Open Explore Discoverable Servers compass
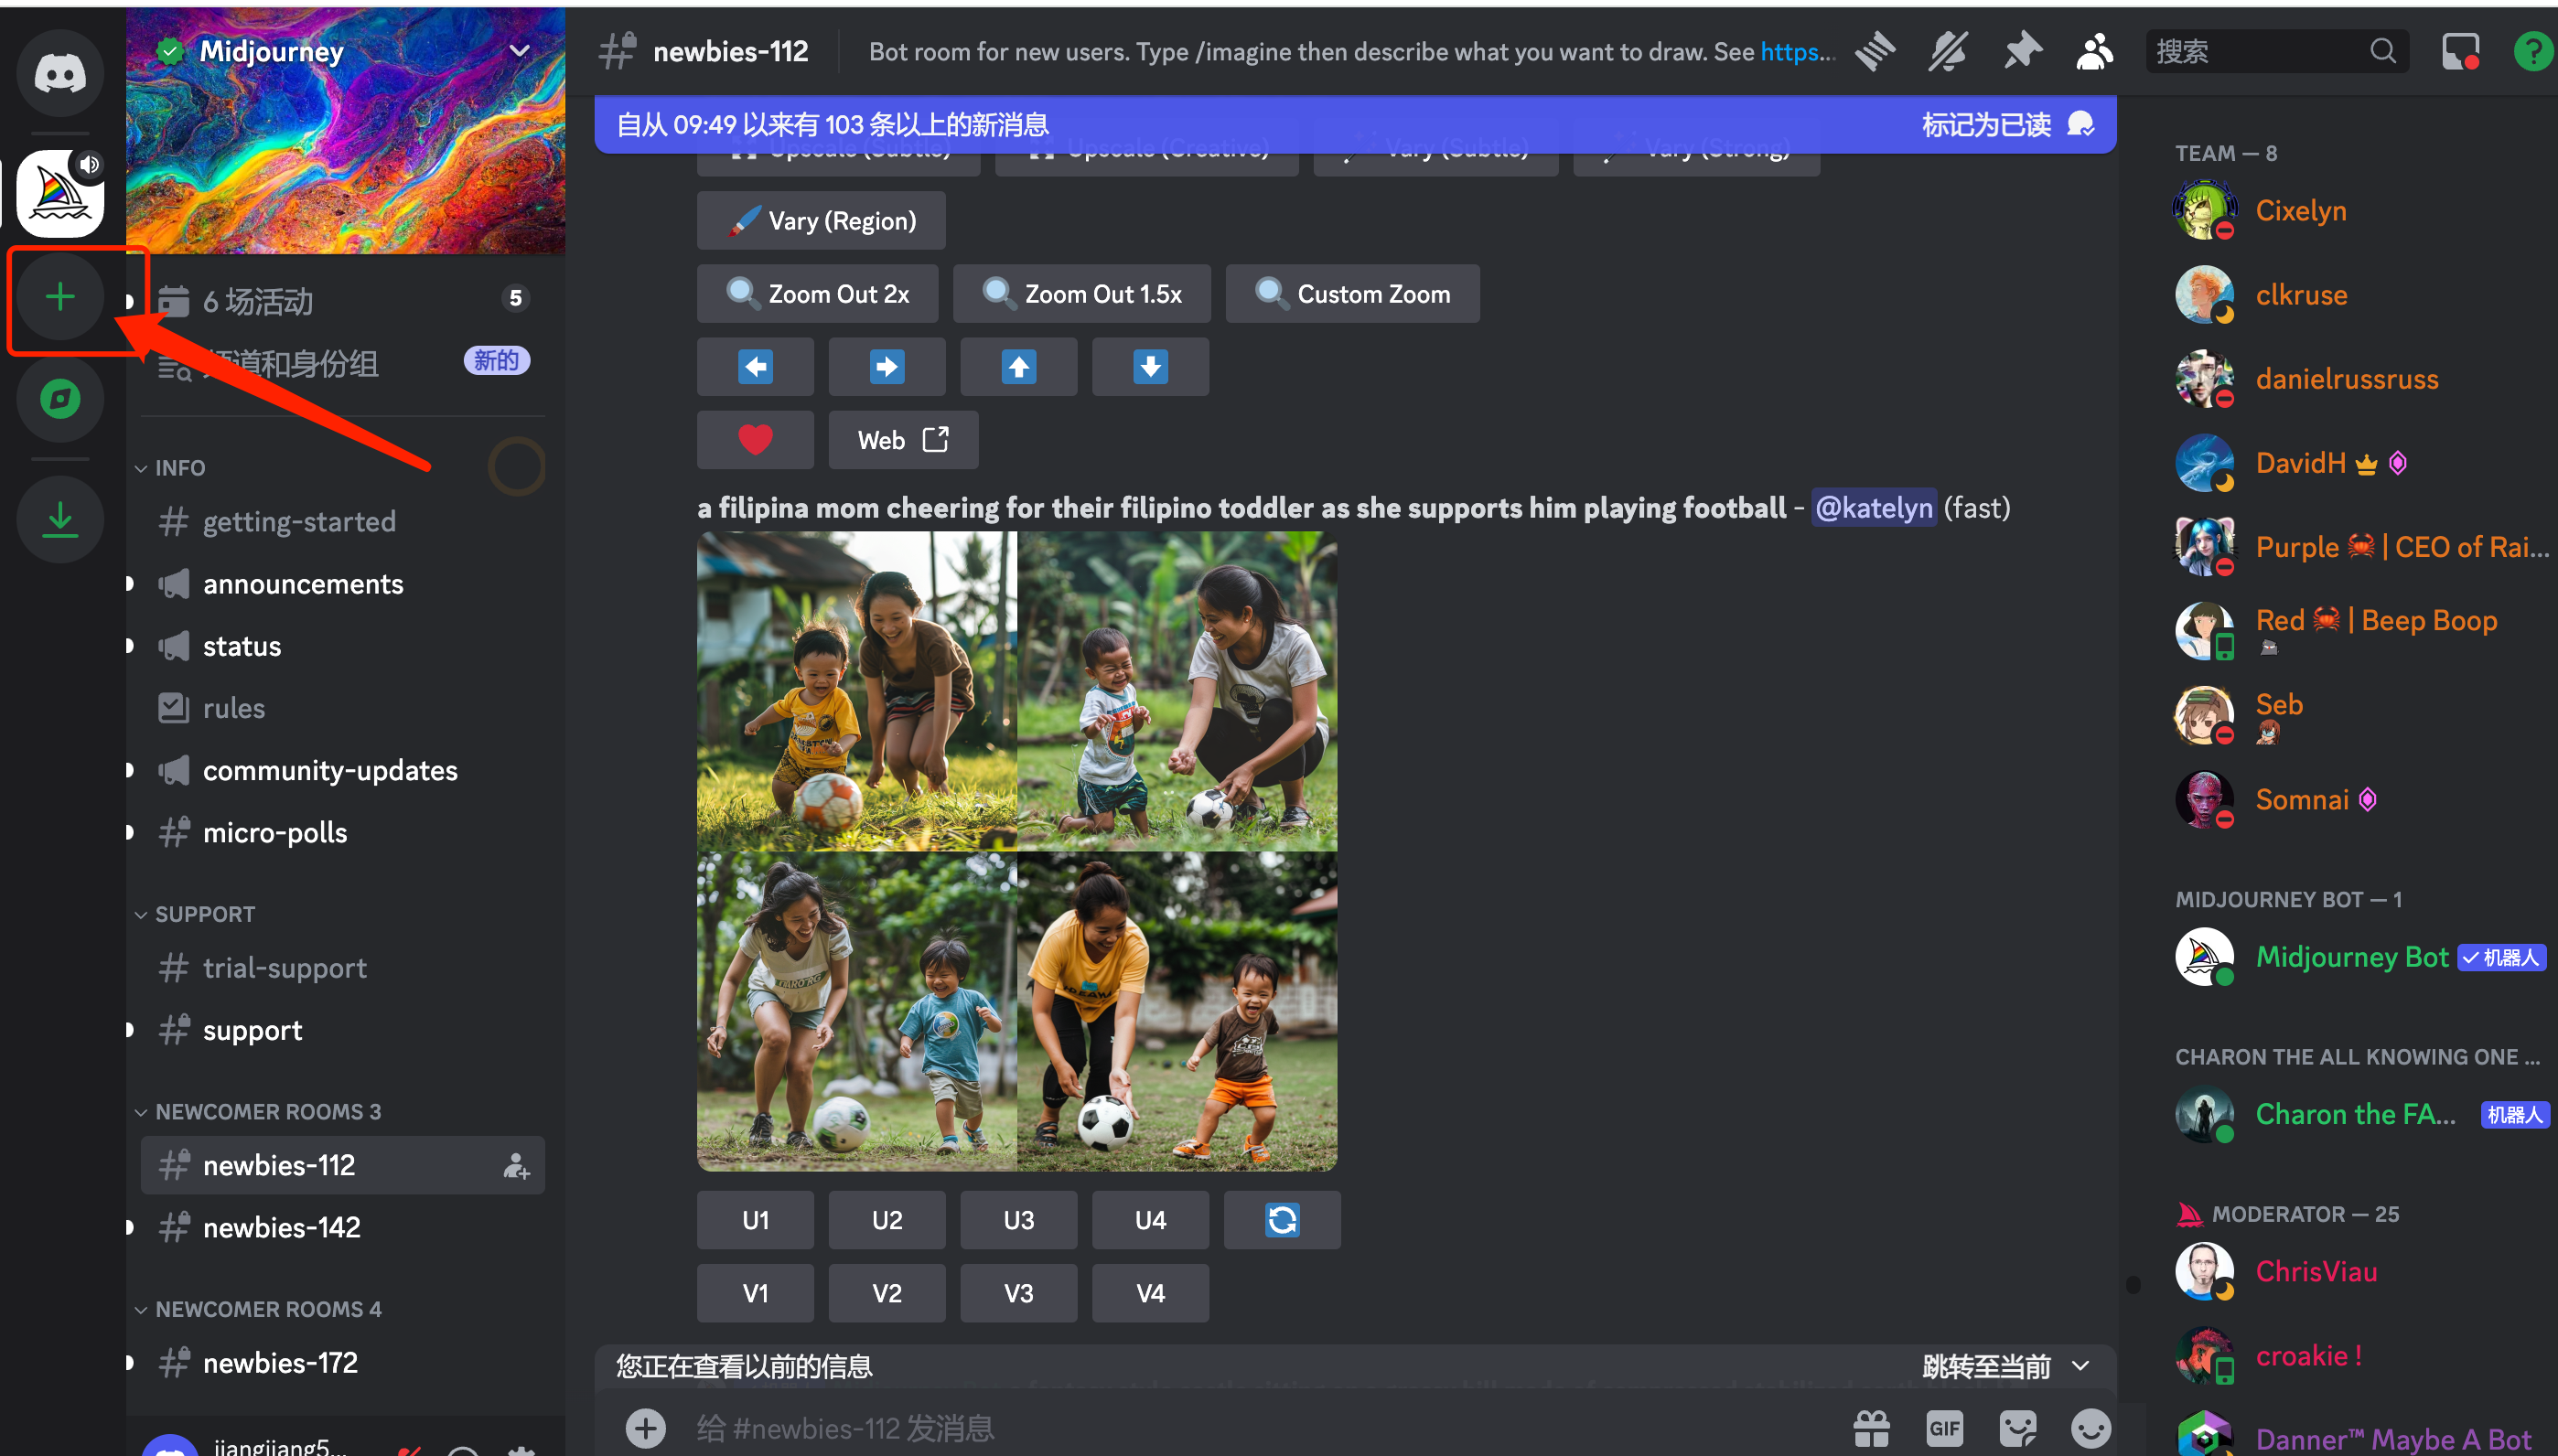 coord(60,400)
